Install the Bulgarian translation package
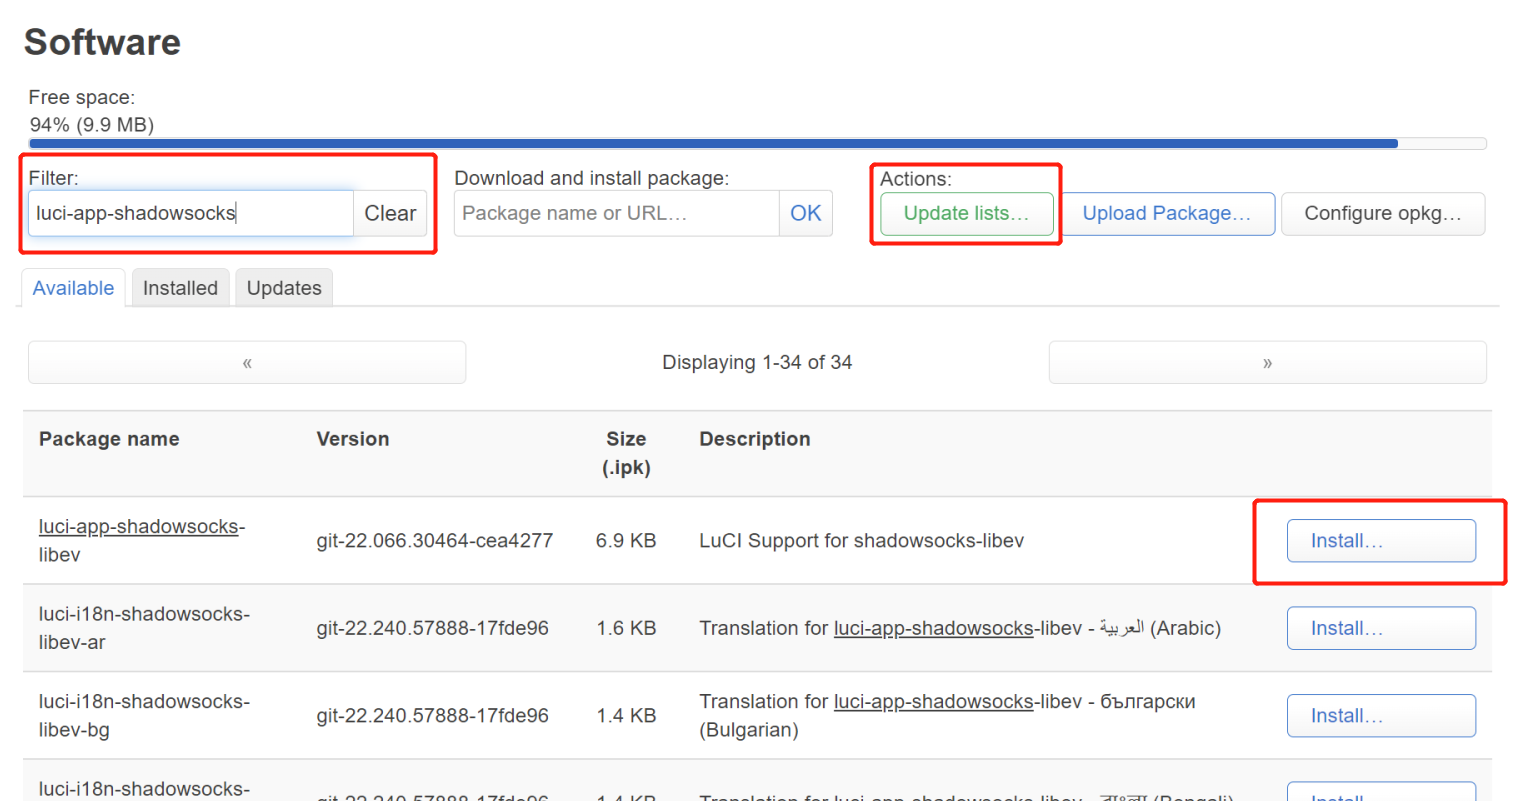The height and width of the screenshot is (801, 1522). coord(1381,715)
